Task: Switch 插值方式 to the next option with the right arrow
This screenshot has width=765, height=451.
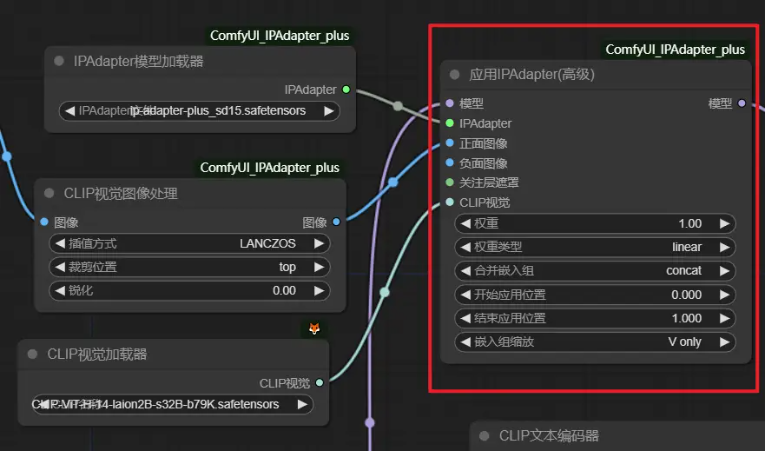Action: tap(319, 243)
